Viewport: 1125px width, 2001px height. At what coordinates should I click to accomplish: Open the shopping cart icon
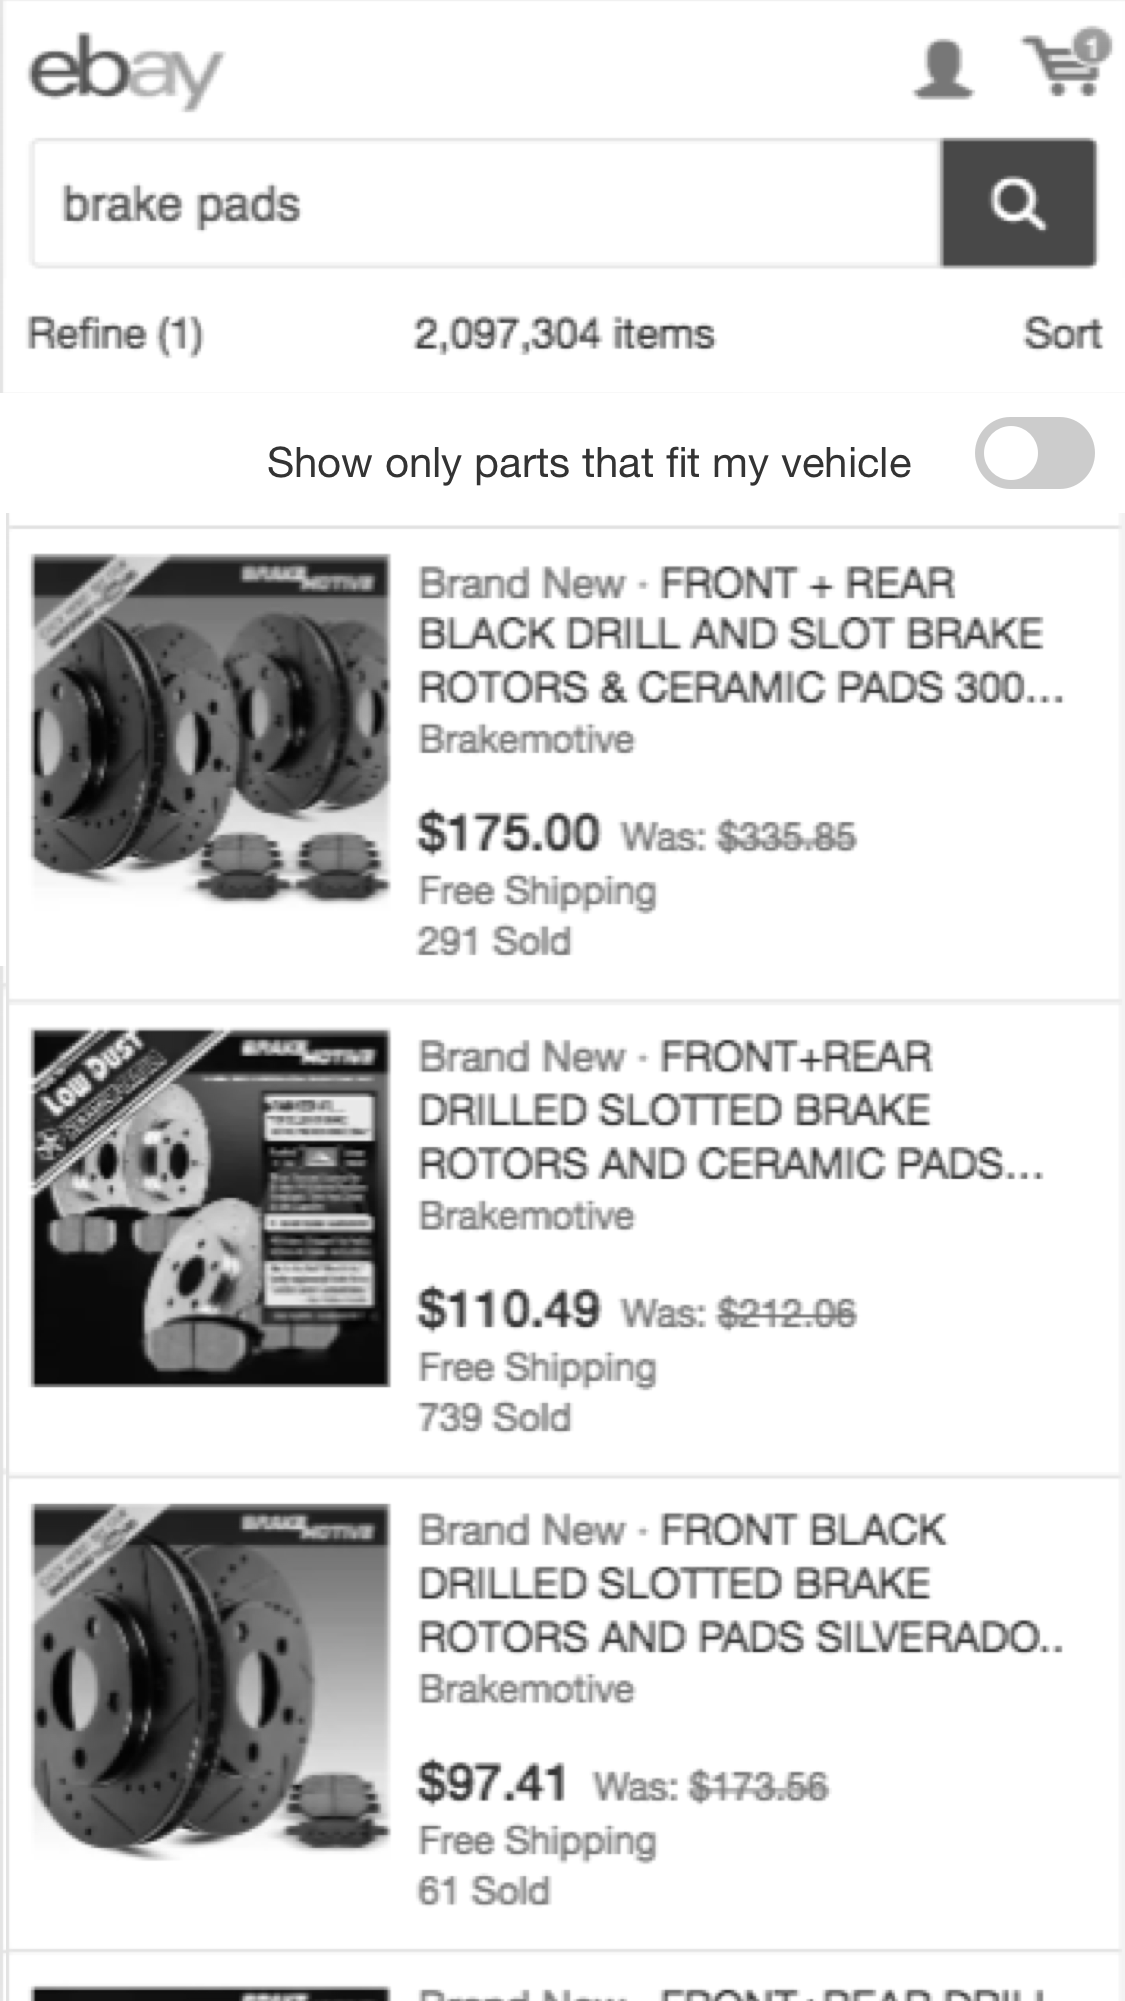click(1064, 65)
